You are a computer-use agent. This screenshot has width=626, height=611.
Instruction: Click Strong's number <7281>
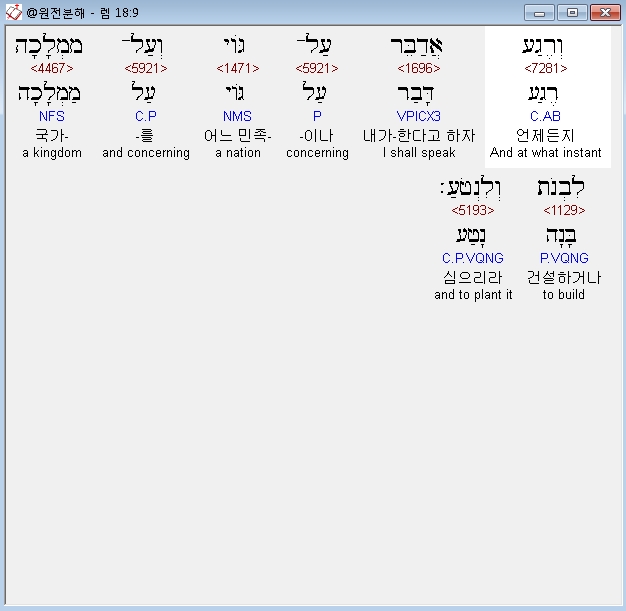pos(545,68)
